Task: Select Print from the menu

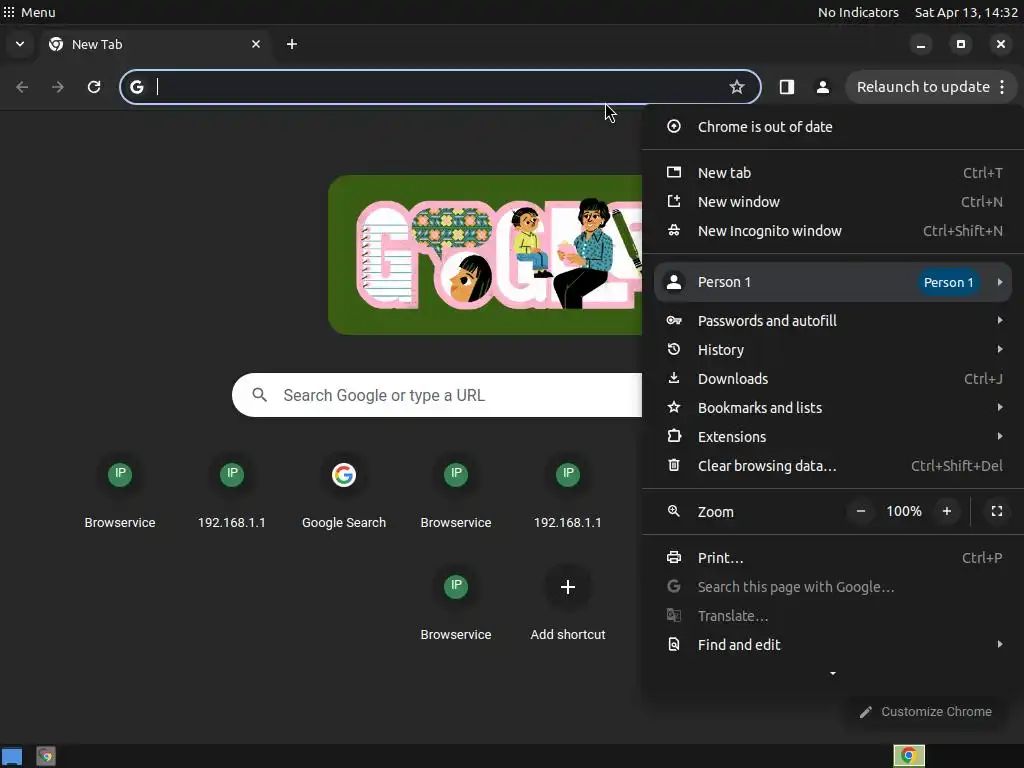Action: [833, 558]
